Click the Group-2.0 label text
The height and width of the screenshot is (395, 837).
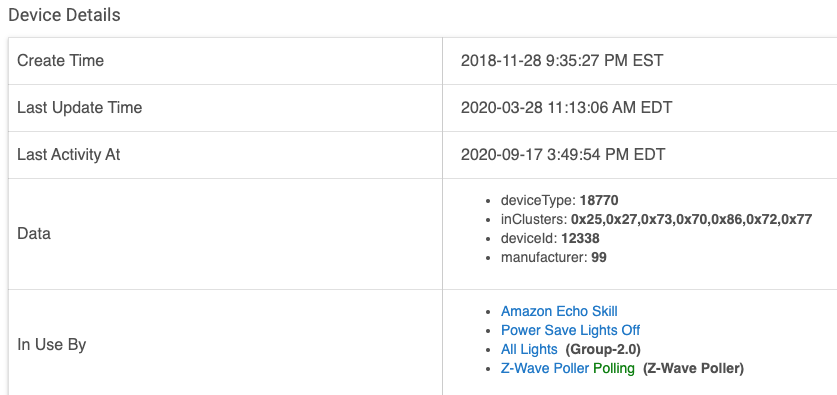coord(603,349)
